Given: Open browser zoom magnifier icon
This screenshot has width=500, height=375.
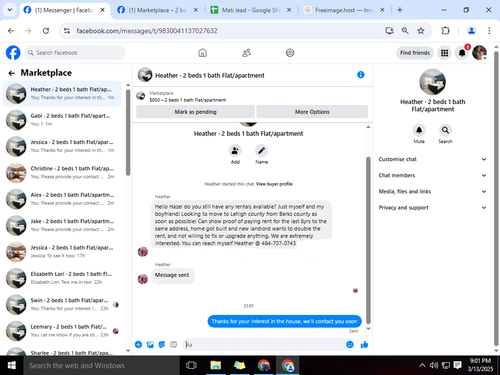Looking at the screenshot, I should point(405,31).
